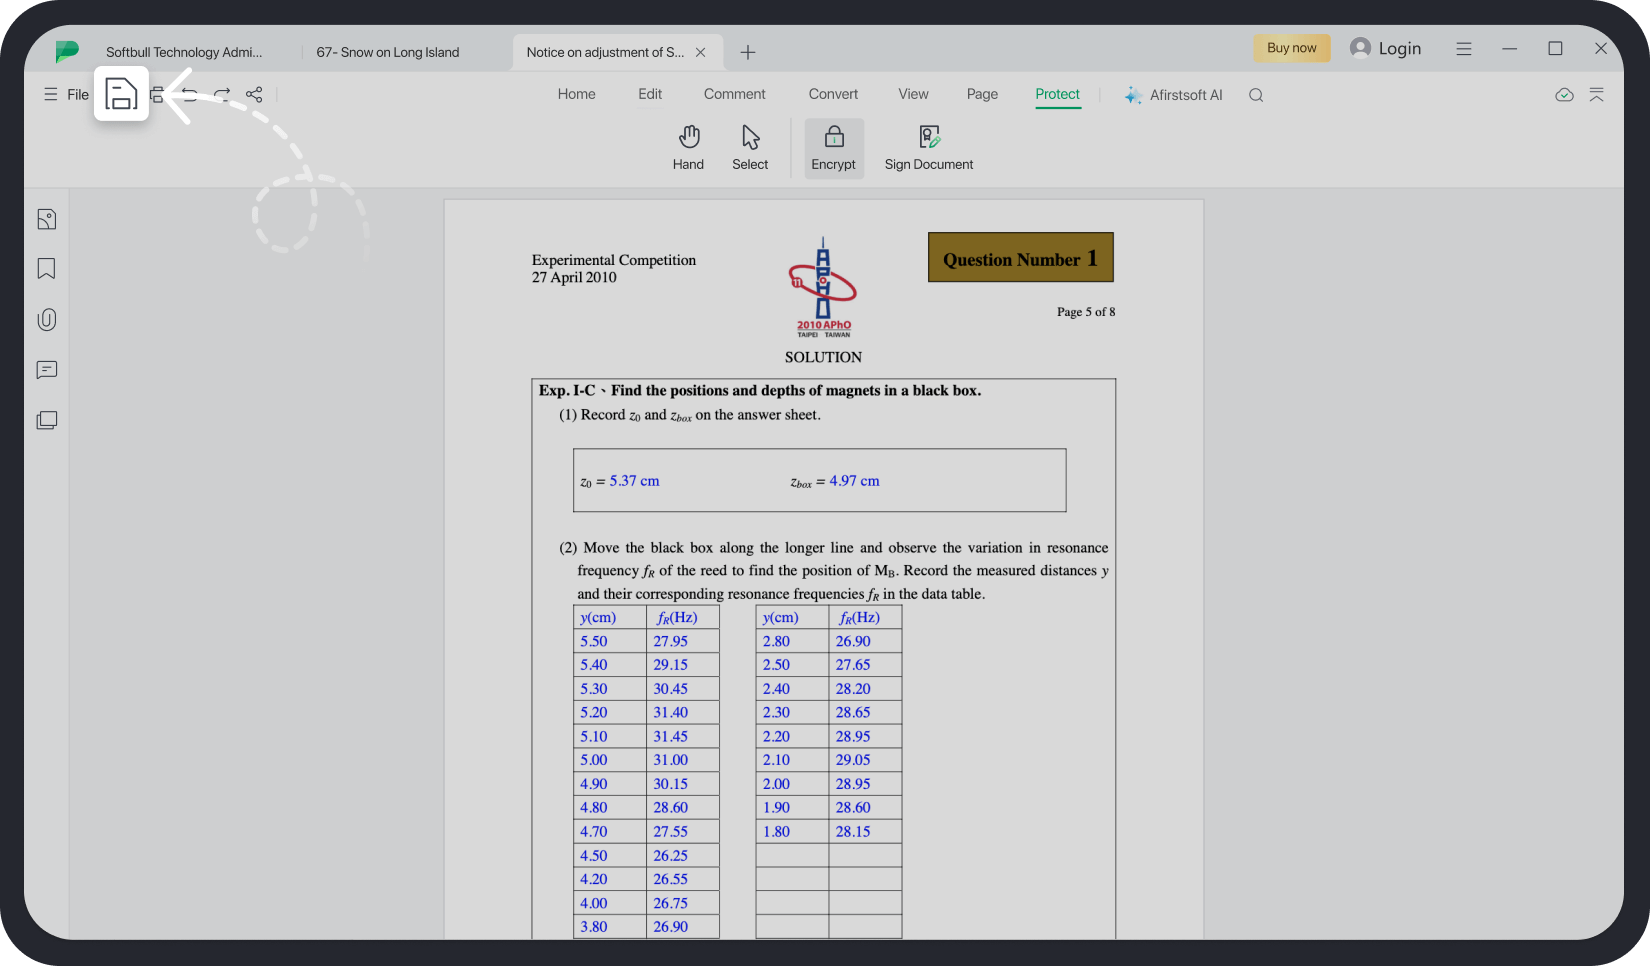The width and height of the screenshot is (1650, 966).
Task: Click the user avatar icon
Action: (x=1360, y=48)
